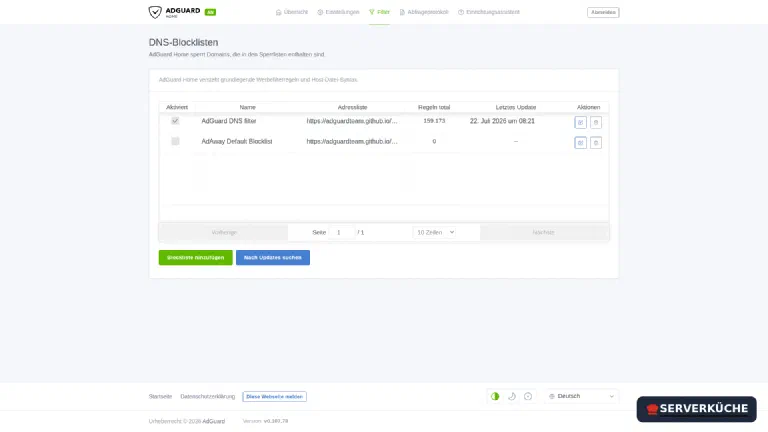Open the Einrichtungsassistent tab

(x=488, y=12)
